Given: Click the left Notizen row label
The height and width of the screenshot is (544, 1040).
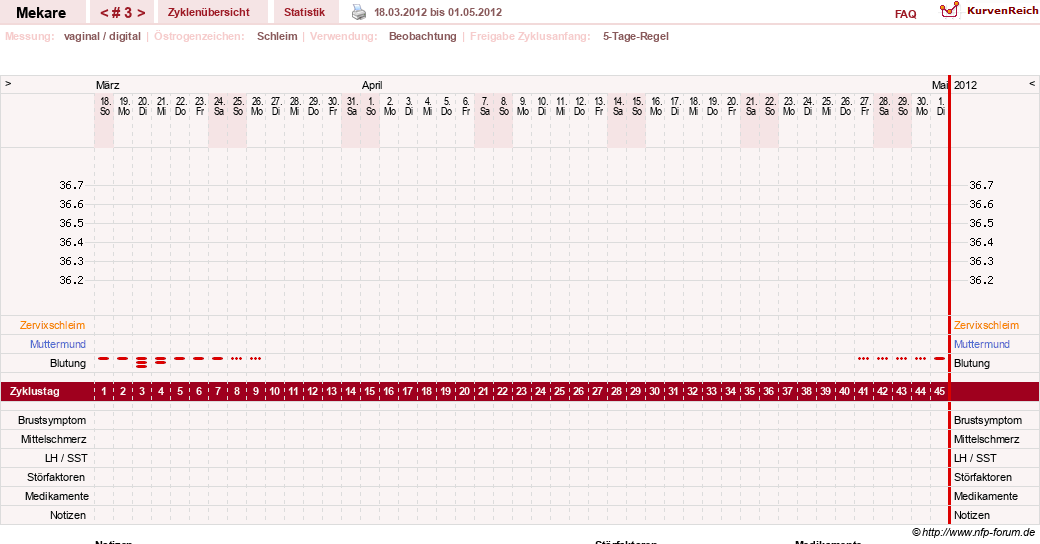Looking at the screenshot, I should tap(68, 515).
